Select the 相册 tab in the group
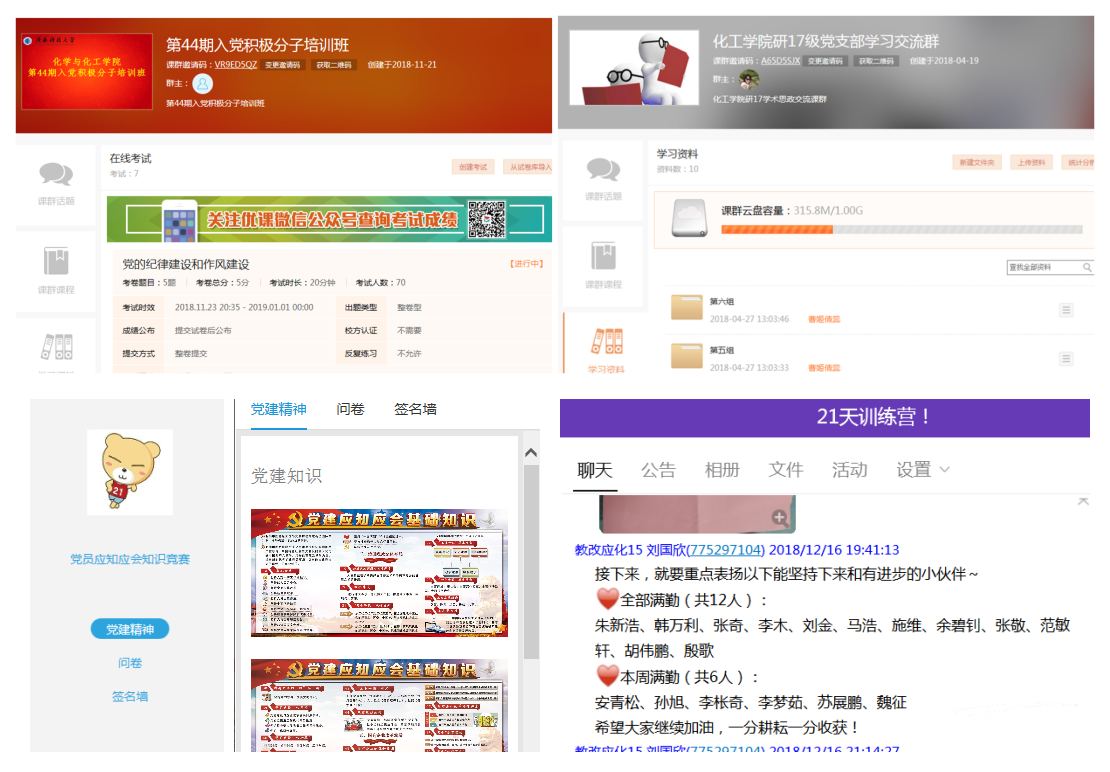1110x772 pixels. tap(722, 470)
